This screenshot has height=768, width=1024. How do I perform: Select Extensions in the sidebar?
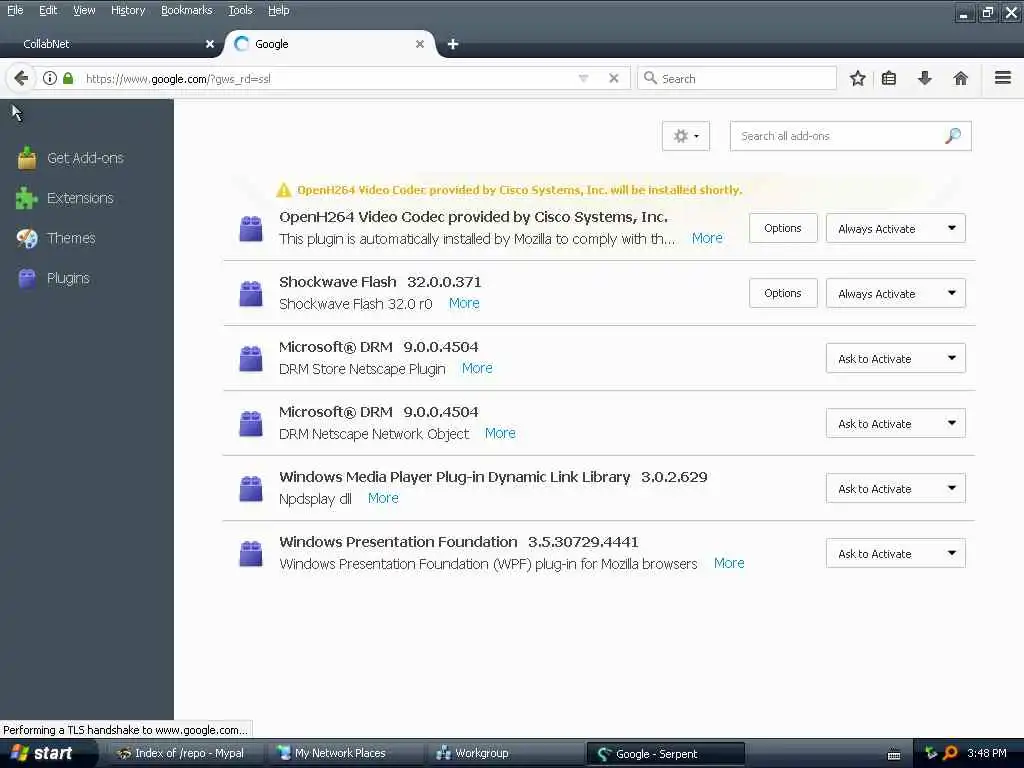pos(65,198)
